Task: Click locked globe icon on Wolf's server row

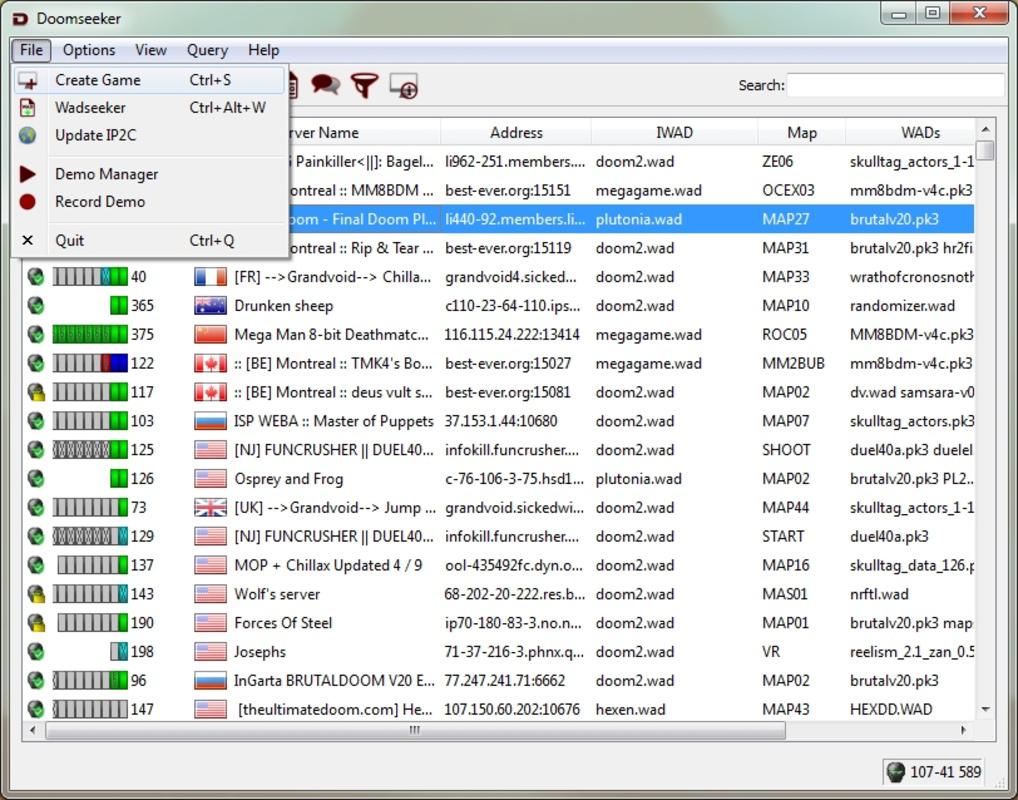Action: [x=36, y=594]
